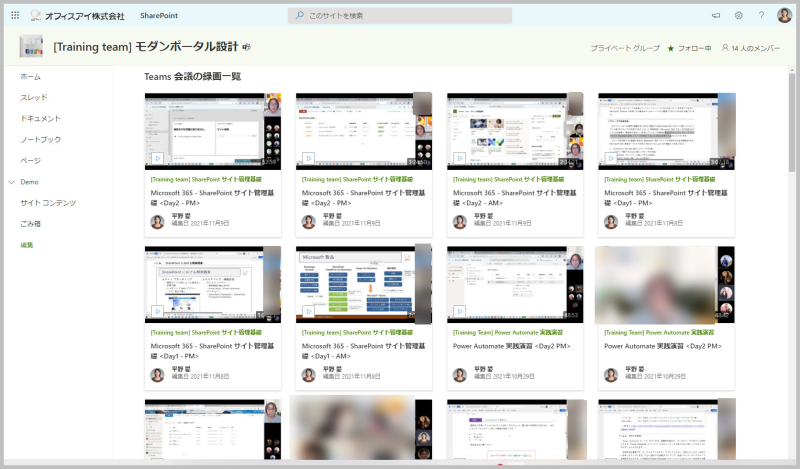Go to ホーム in left navigation
The height and width of the screenshot is (469, 800).
pyautogui.click(x=31, y=77)
